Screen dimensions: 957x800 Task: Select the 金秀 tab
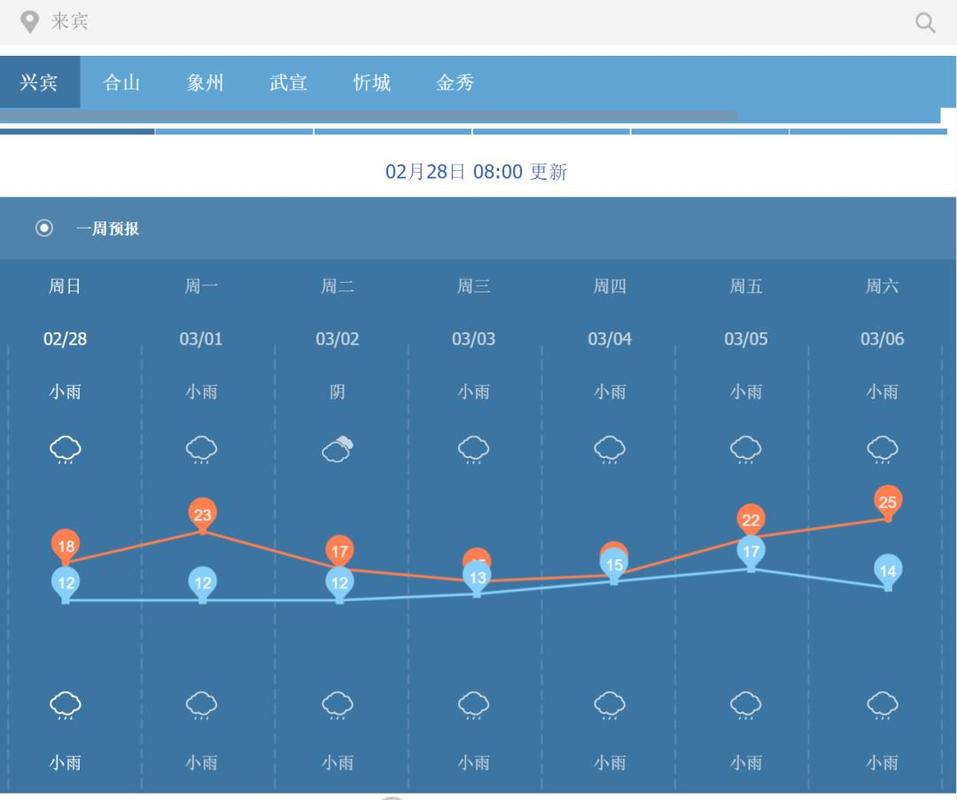(x=455, y=82)
